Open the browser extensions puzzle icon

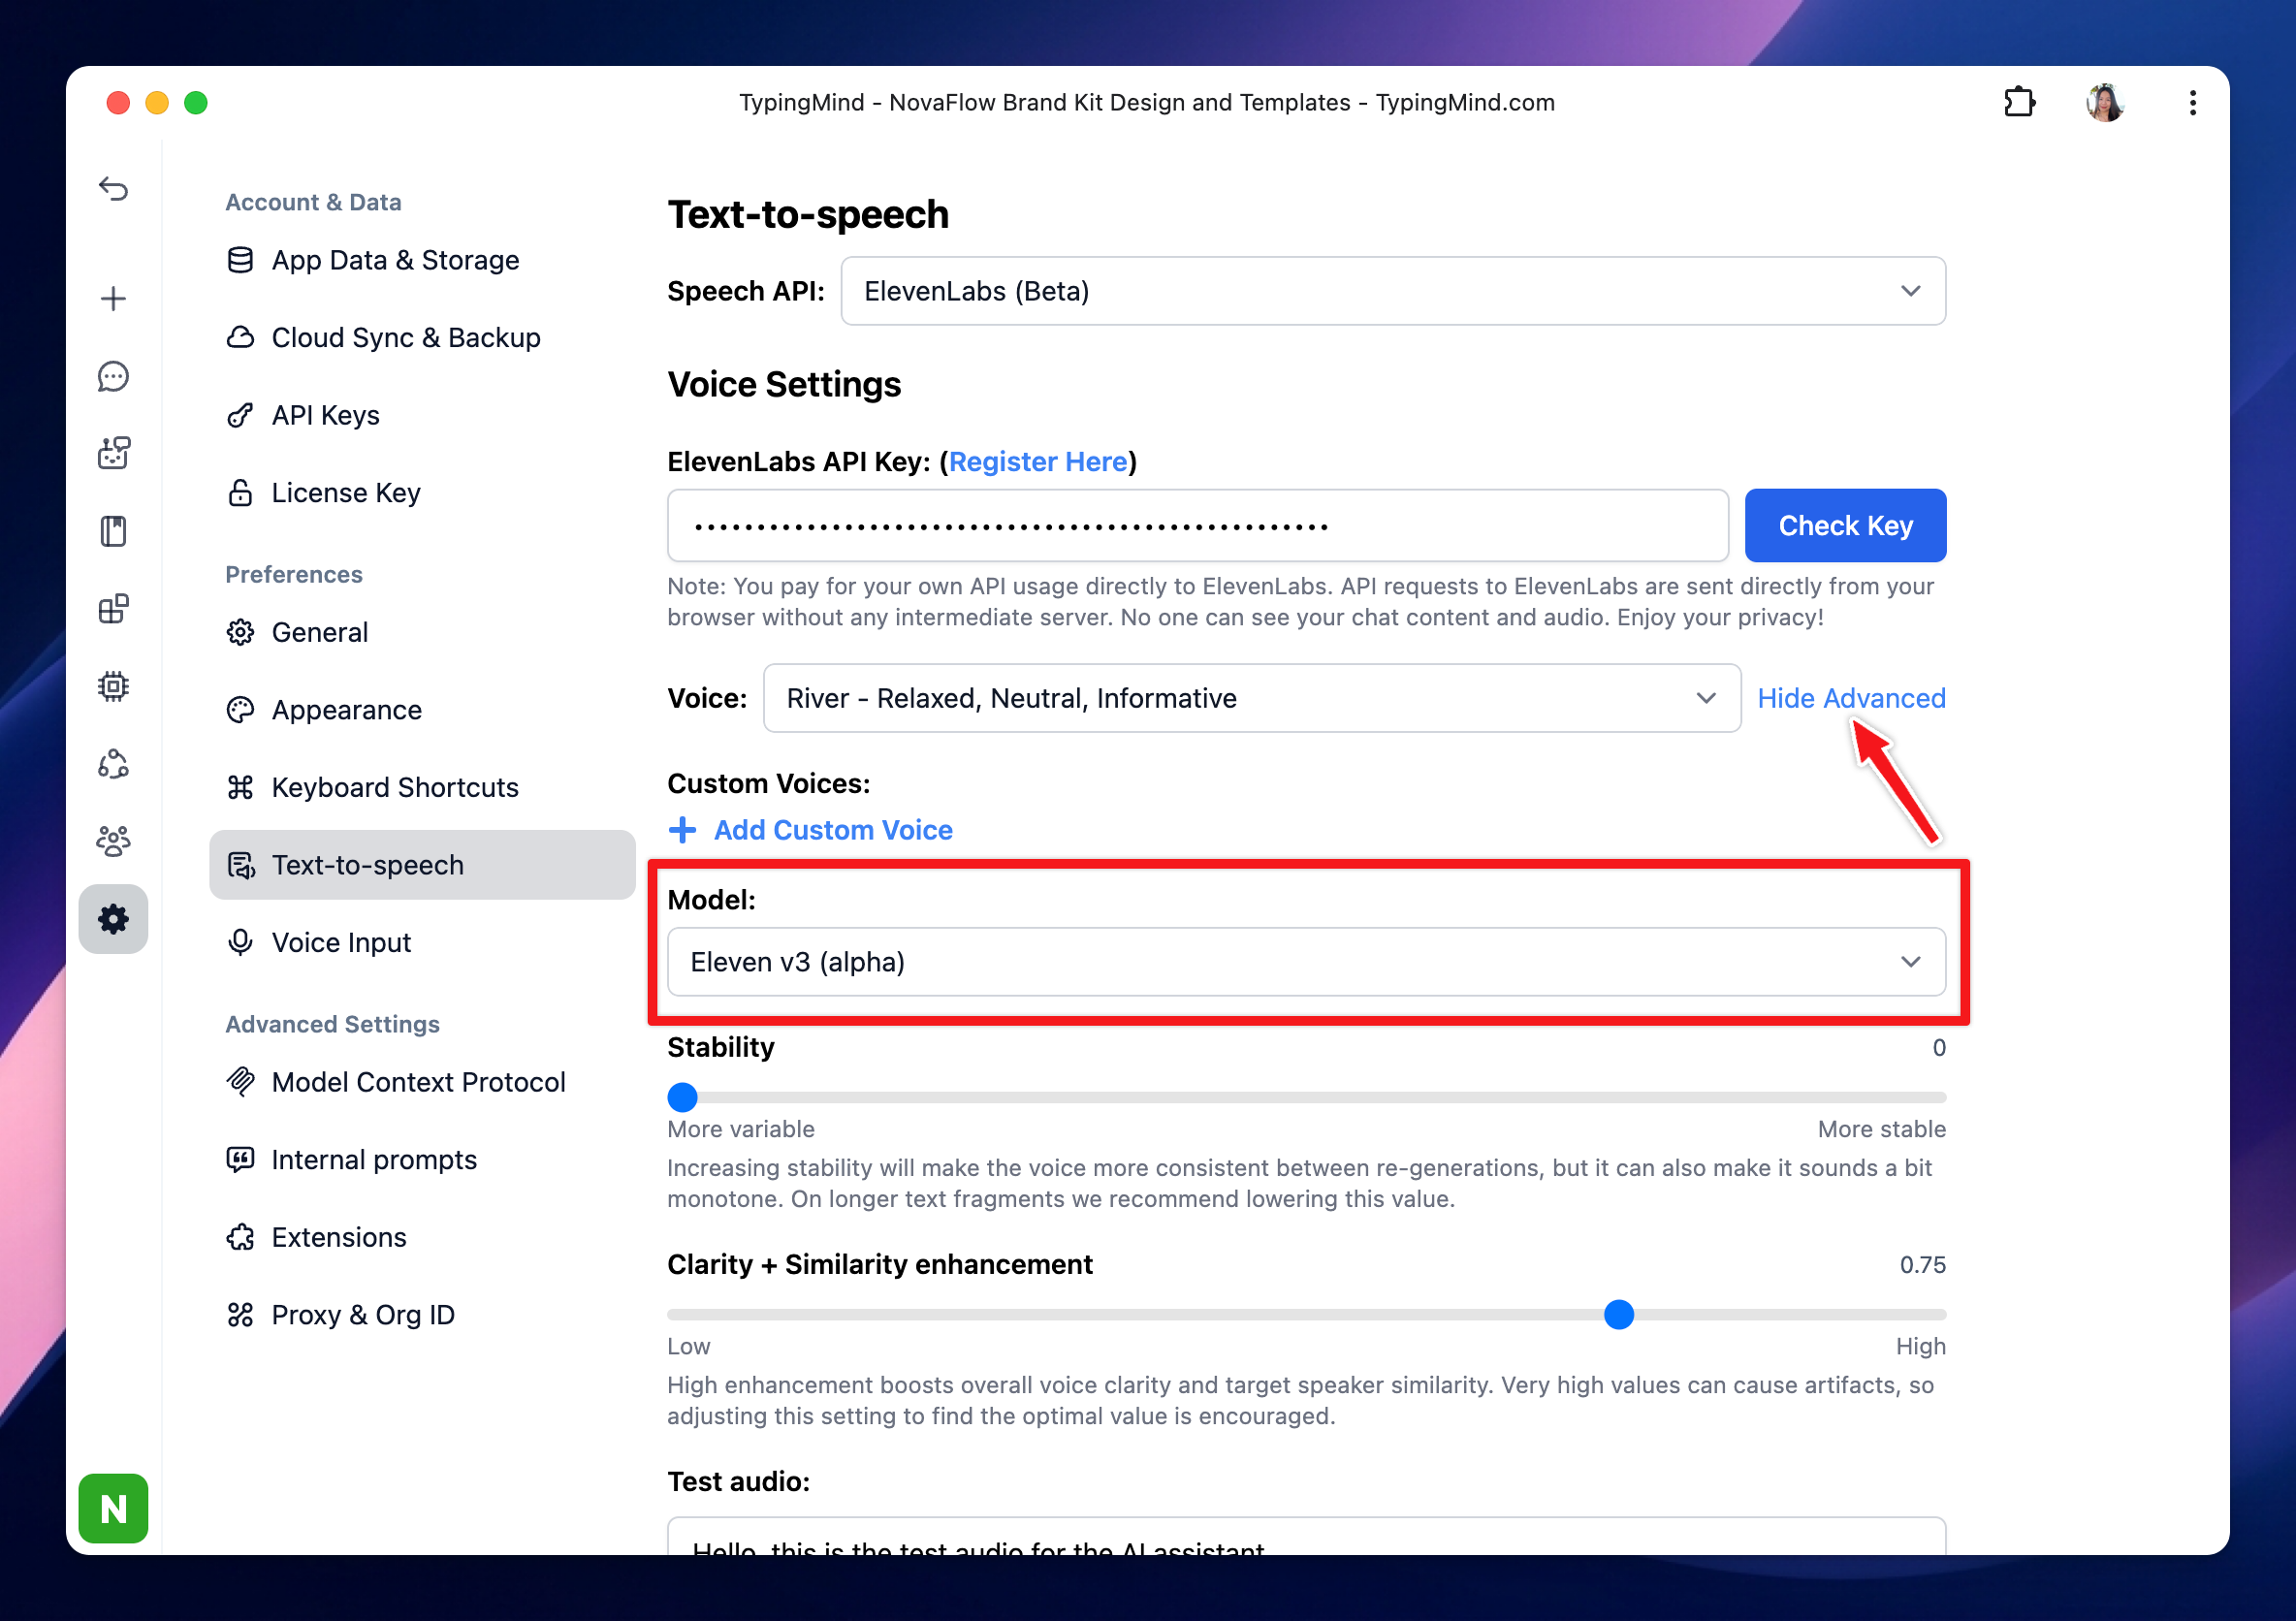2019,102
